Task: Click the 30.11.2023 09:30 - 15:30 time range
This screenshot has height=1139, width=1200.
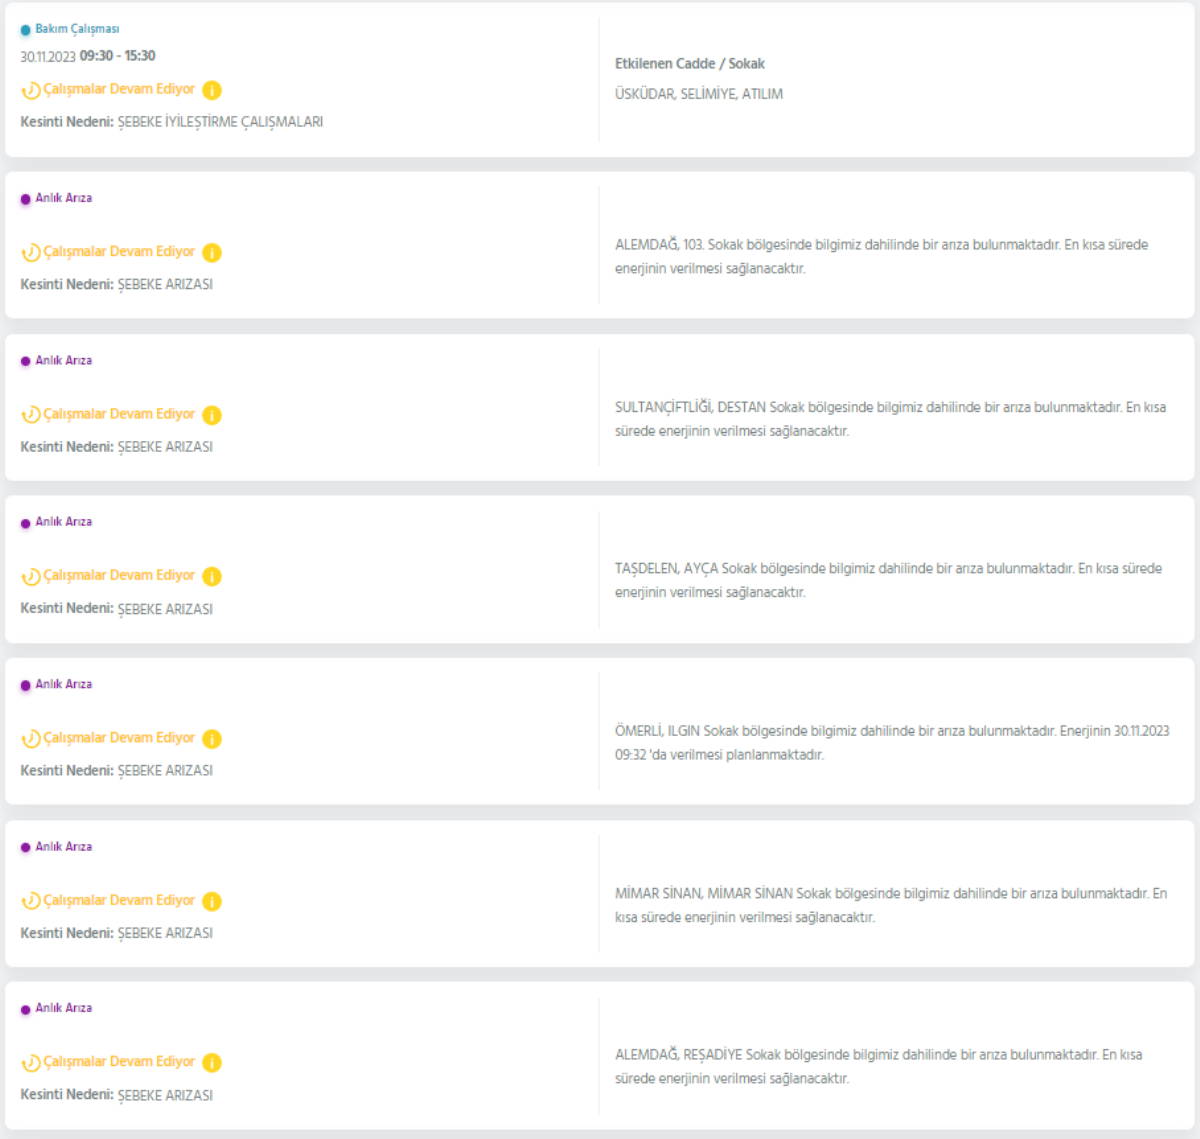Action: (x=88, y=56)
